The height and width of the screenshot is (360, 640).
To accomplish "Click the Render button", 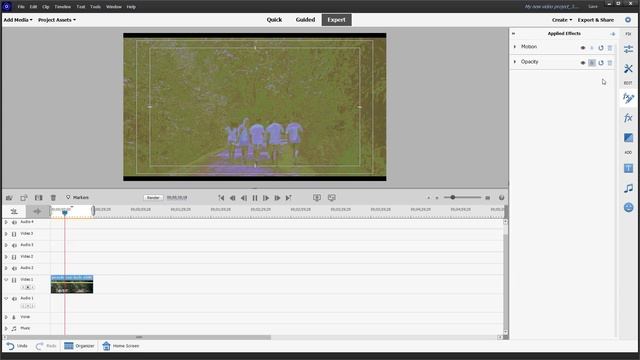I will (x=153, y=198).
